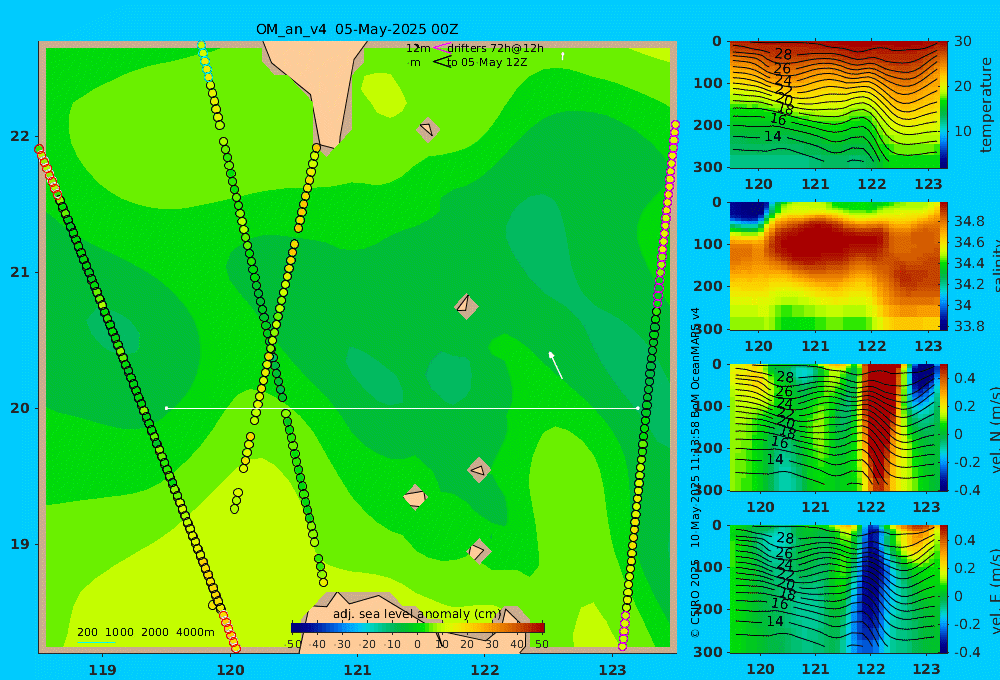Click the western endpoint of white transect line
The height and width of the screenshot is (680, 1000).
click(x=166, y=408)
